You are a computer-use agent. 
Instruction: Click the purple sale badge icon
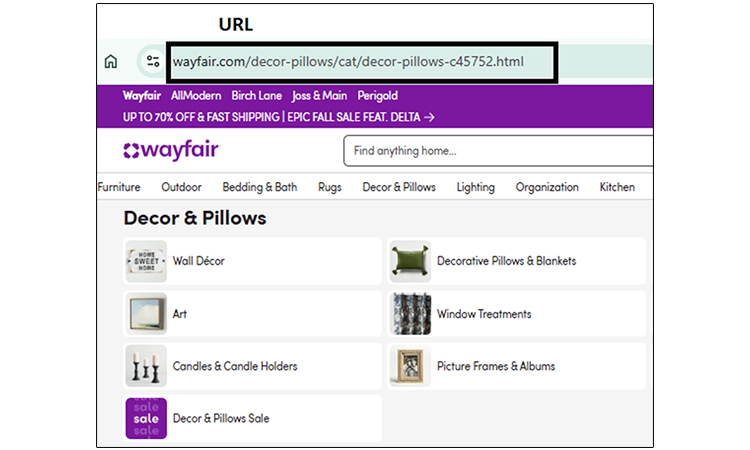point(146,418)
